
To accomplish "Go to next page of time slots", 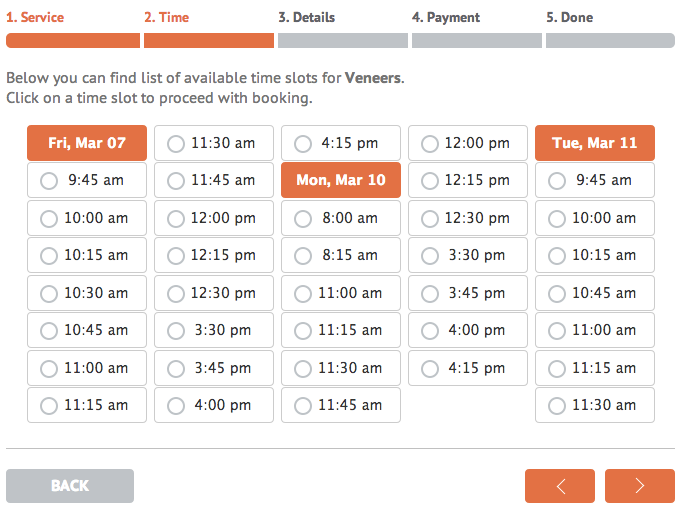I will point(639,486).
